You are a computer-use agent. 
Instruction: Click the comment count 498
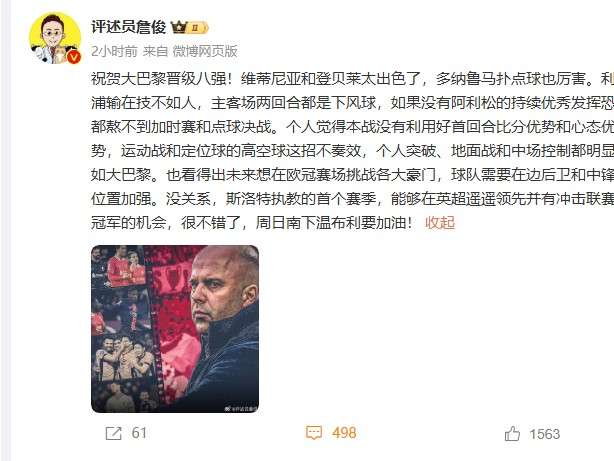coord(344,433)
